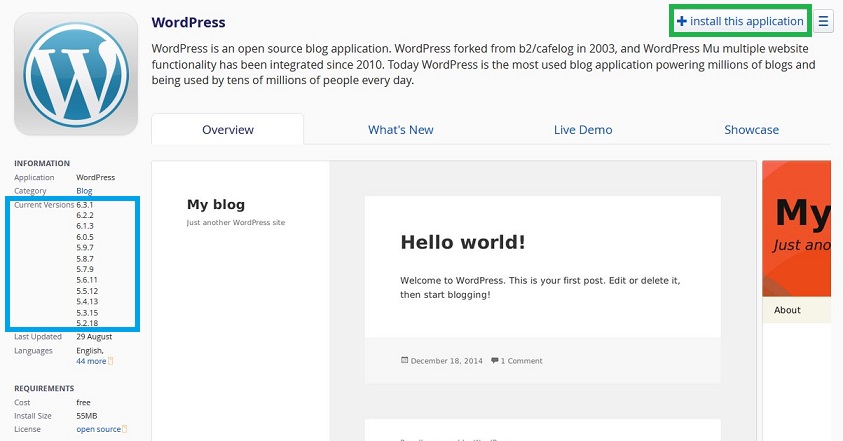Open the Blog category link
The height and width of the screenshot is (441, 843).
coord(85,190)
